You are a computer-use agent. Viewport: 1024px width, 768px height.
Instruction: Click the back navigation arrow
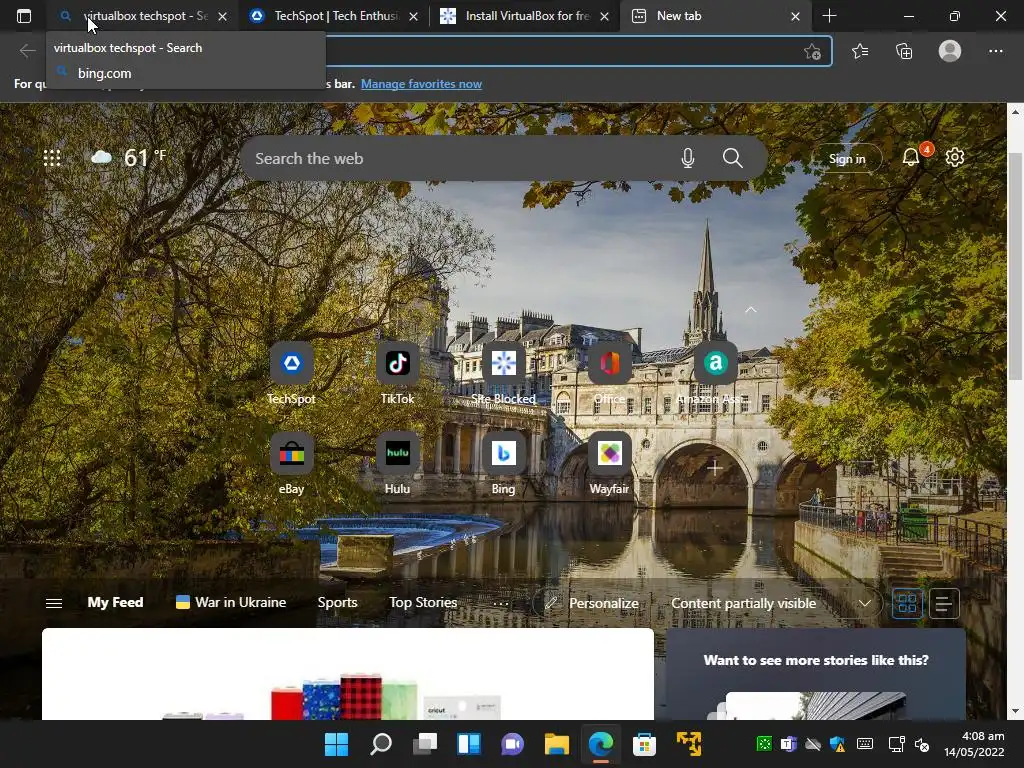pos(27,51)
